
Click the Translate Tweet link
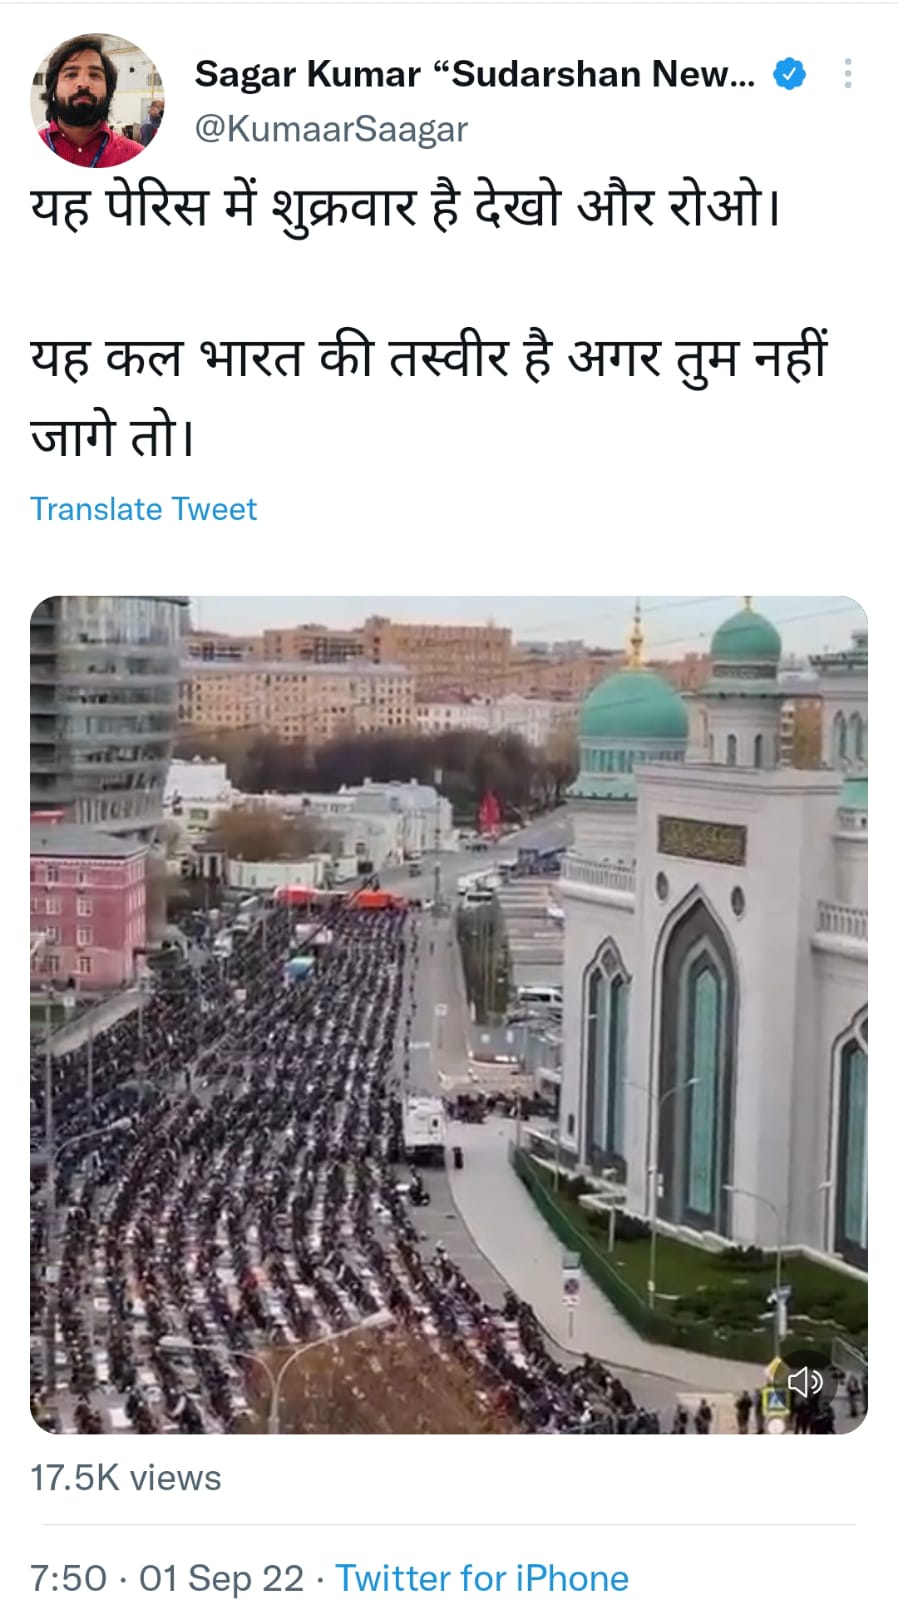pos(143,509)
